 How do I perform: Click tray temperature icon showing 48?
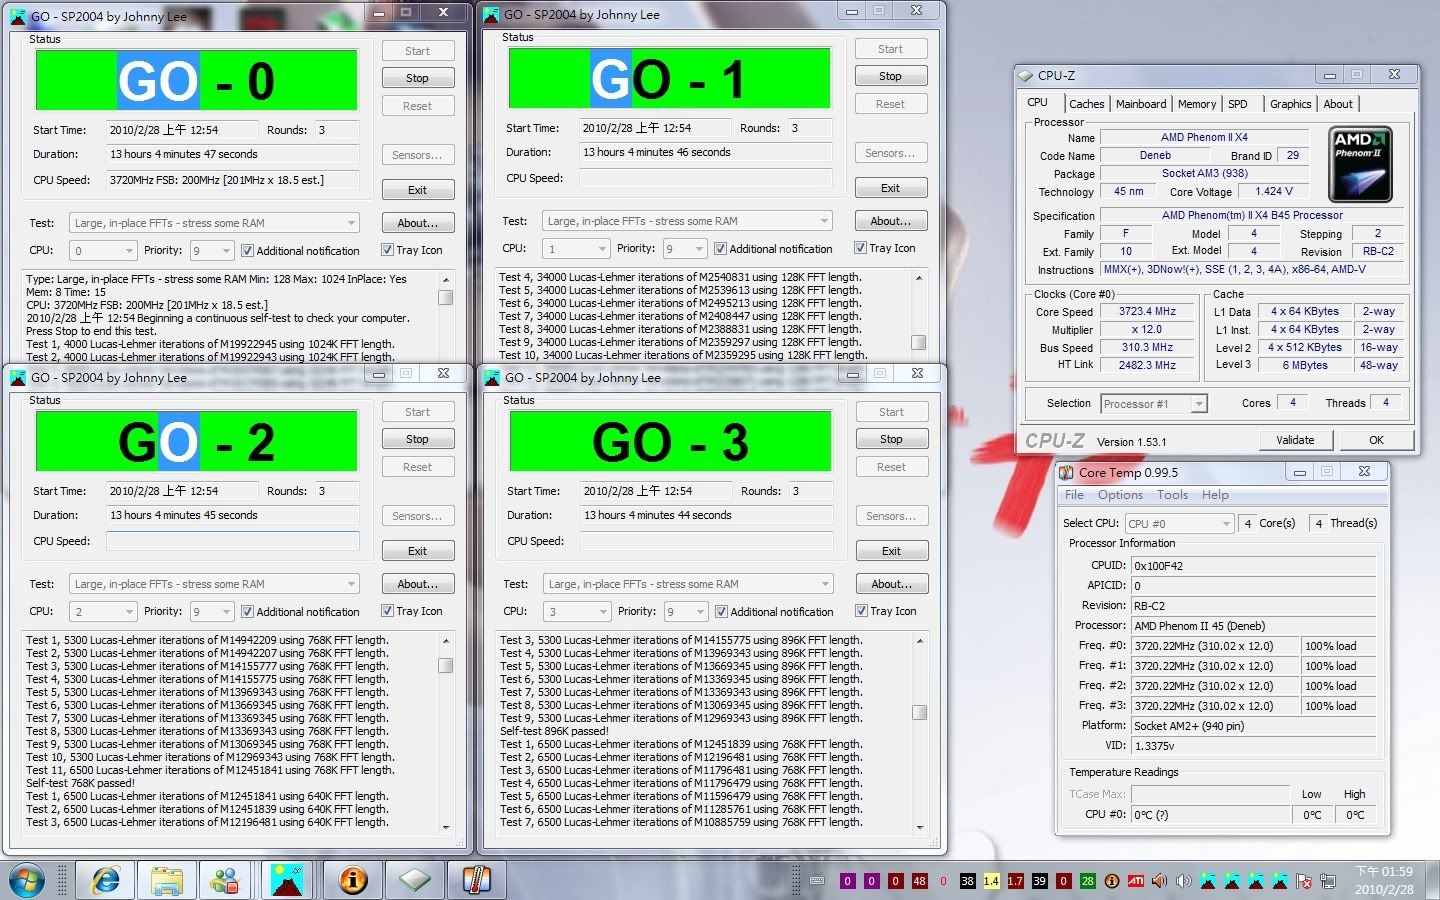click(919, 881)
